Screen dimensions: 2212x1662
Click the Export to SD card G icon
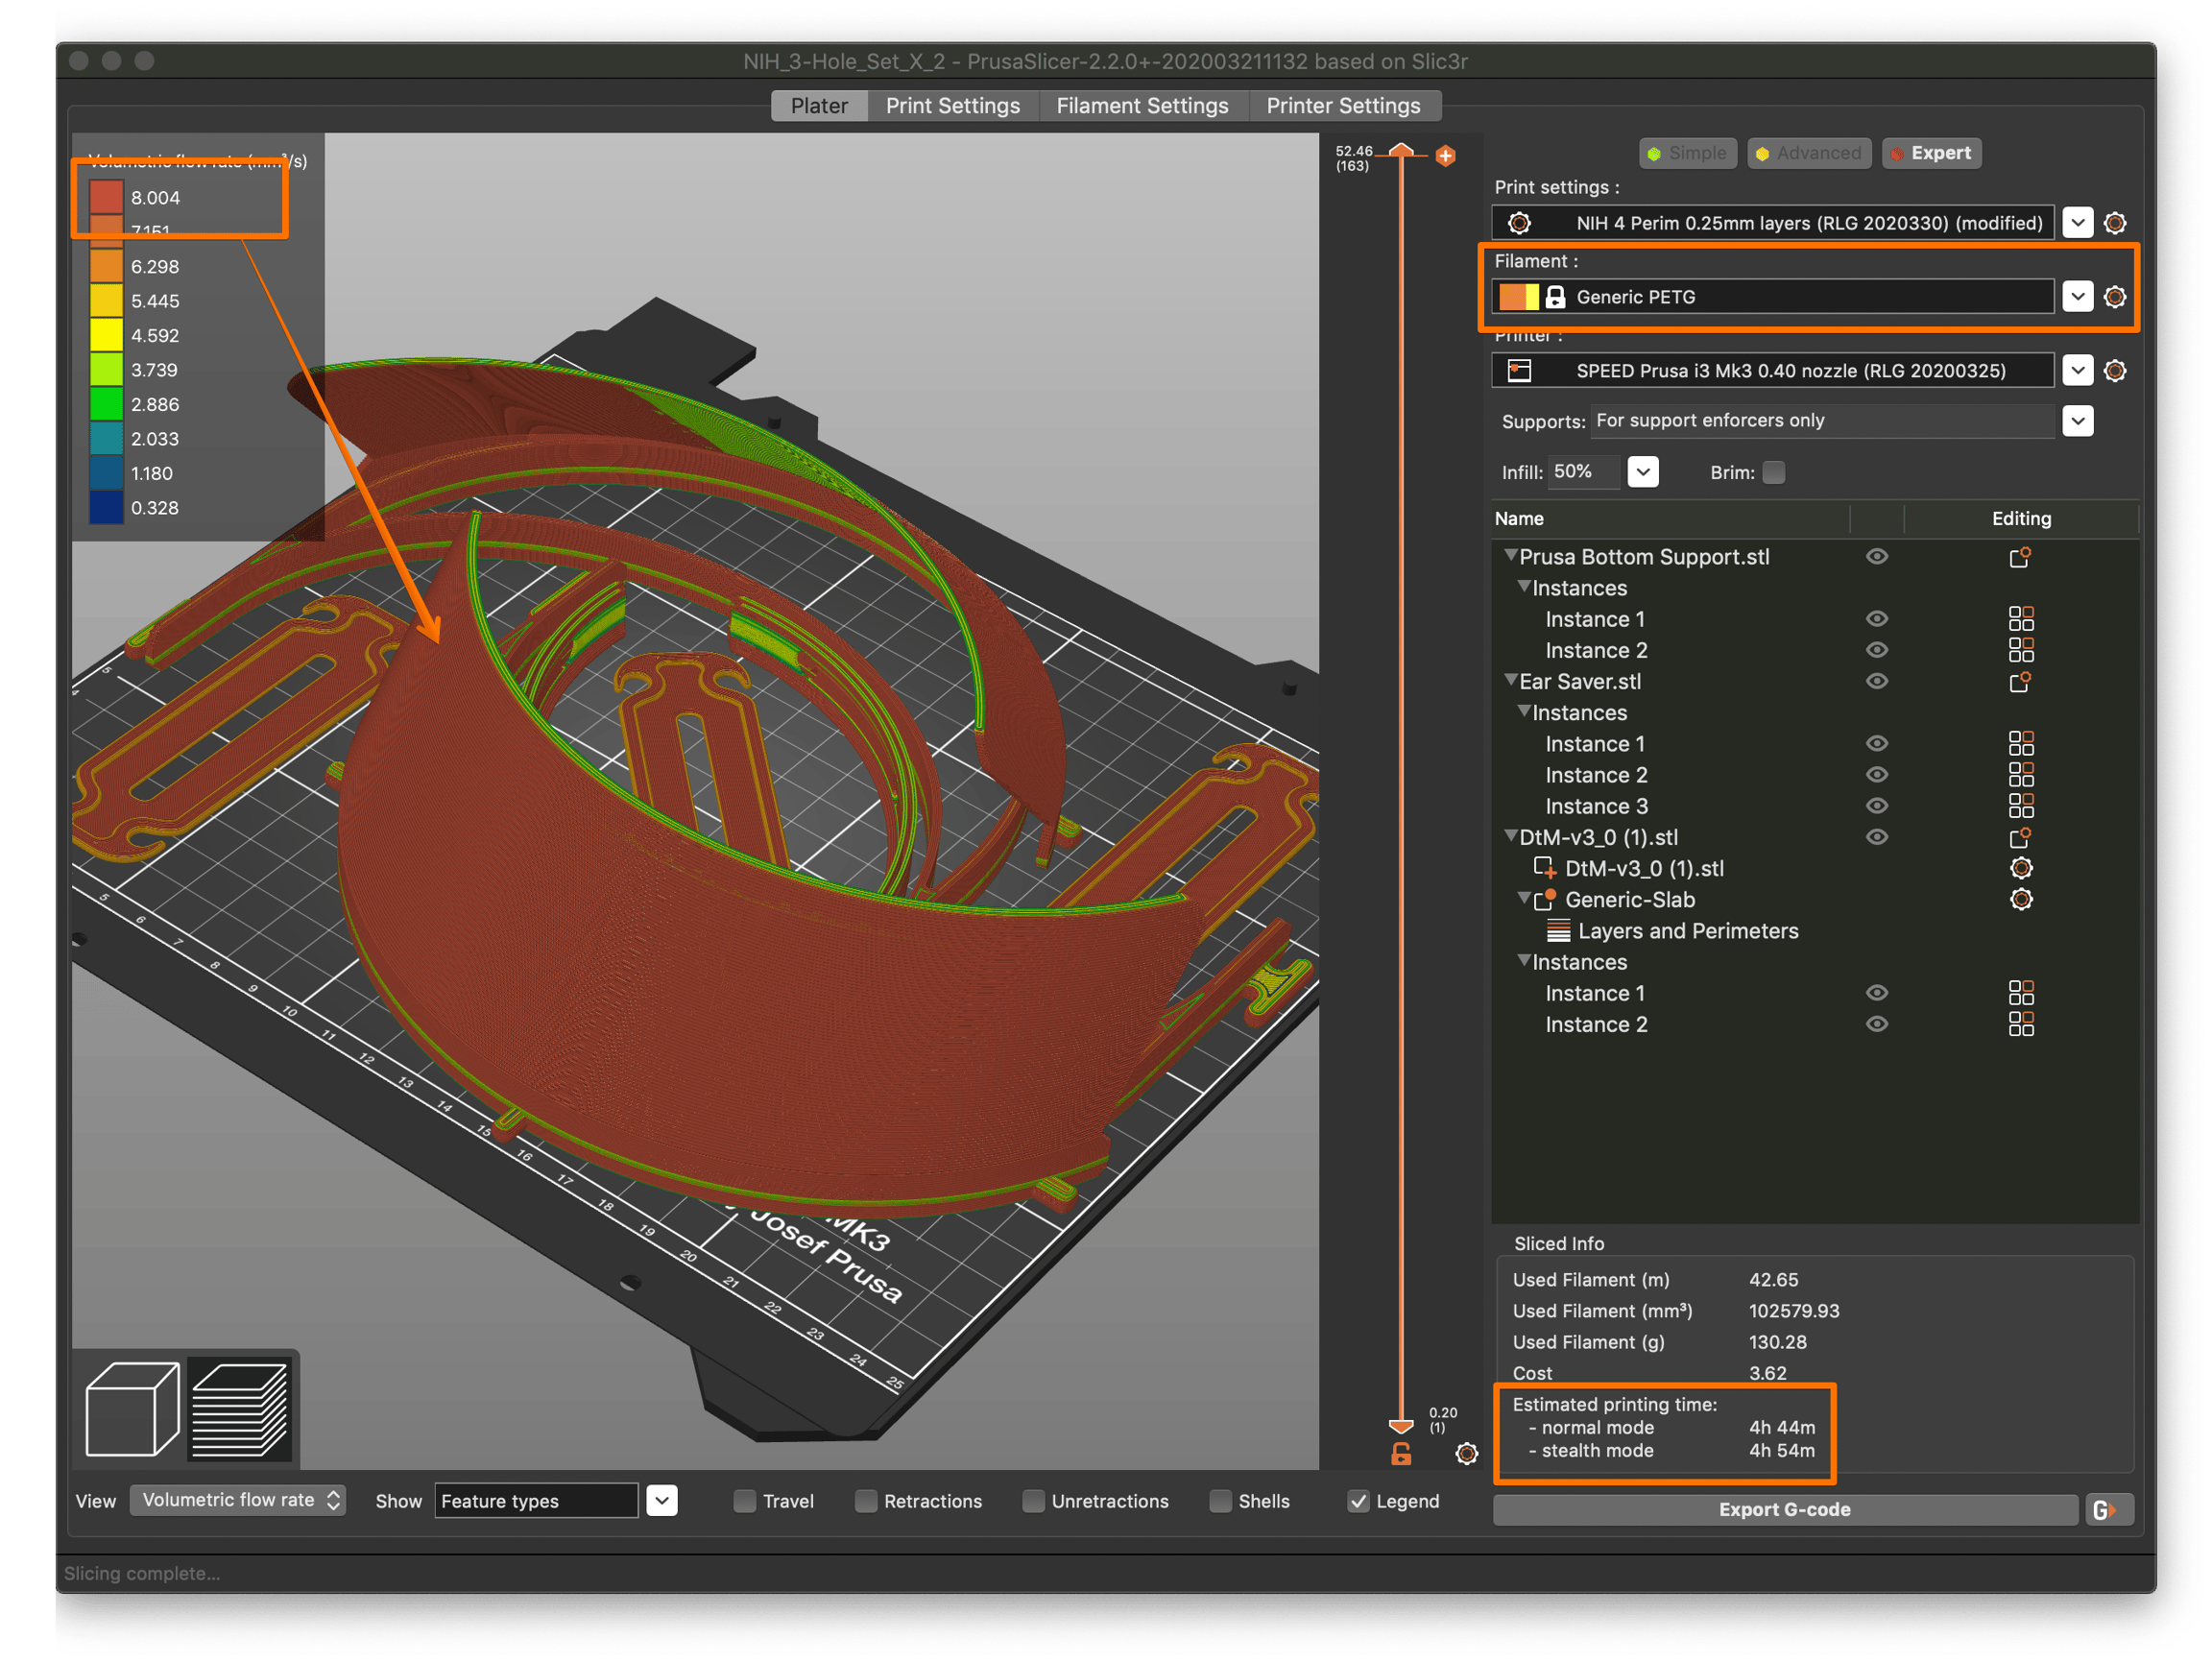[2107, 1510]
